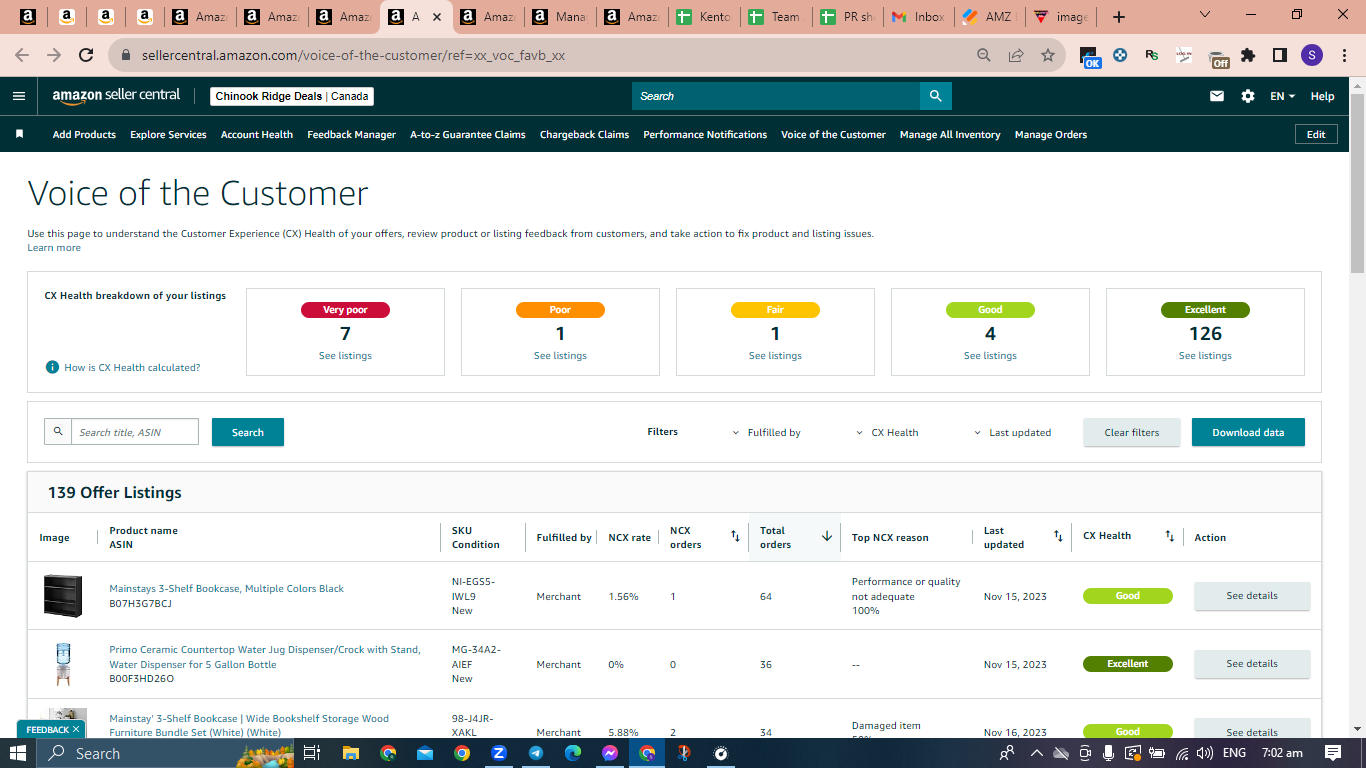Open the Chrome tab search chevron
Screen dimensions: 1366x768
1204,15
